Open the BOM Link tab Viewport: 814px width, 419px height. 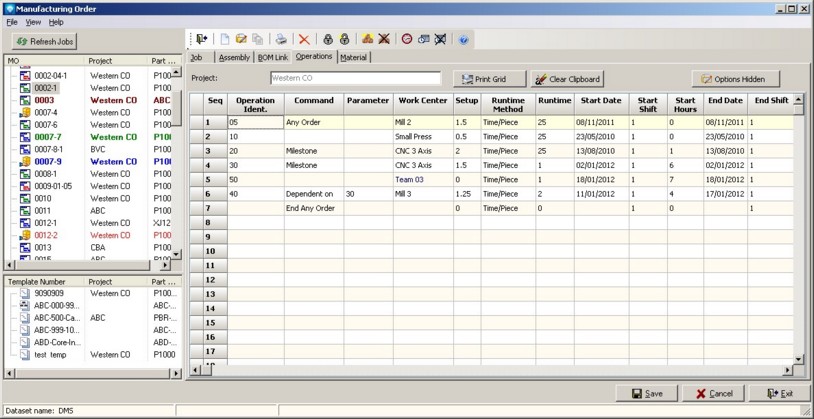tap(272, 57)
